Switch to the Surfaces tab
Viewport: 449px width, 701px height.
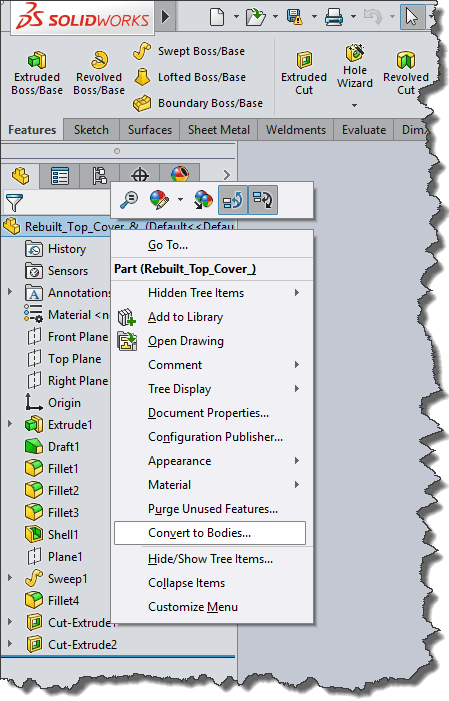pyautogui.click(x=150, y=130)
